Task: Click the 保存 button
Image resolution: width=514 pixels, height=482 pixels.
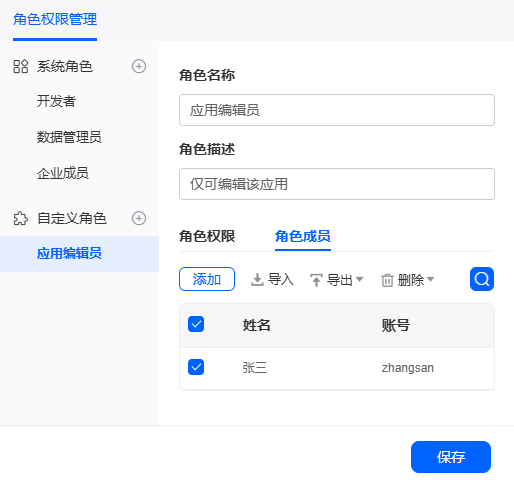Action: (x=451, y=457)
